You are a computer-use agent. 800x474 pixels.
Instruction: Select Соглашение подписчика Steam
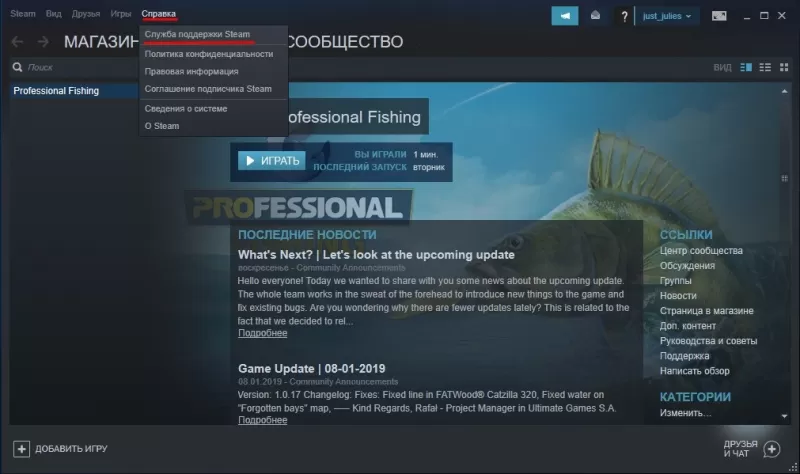click(208, 89)
